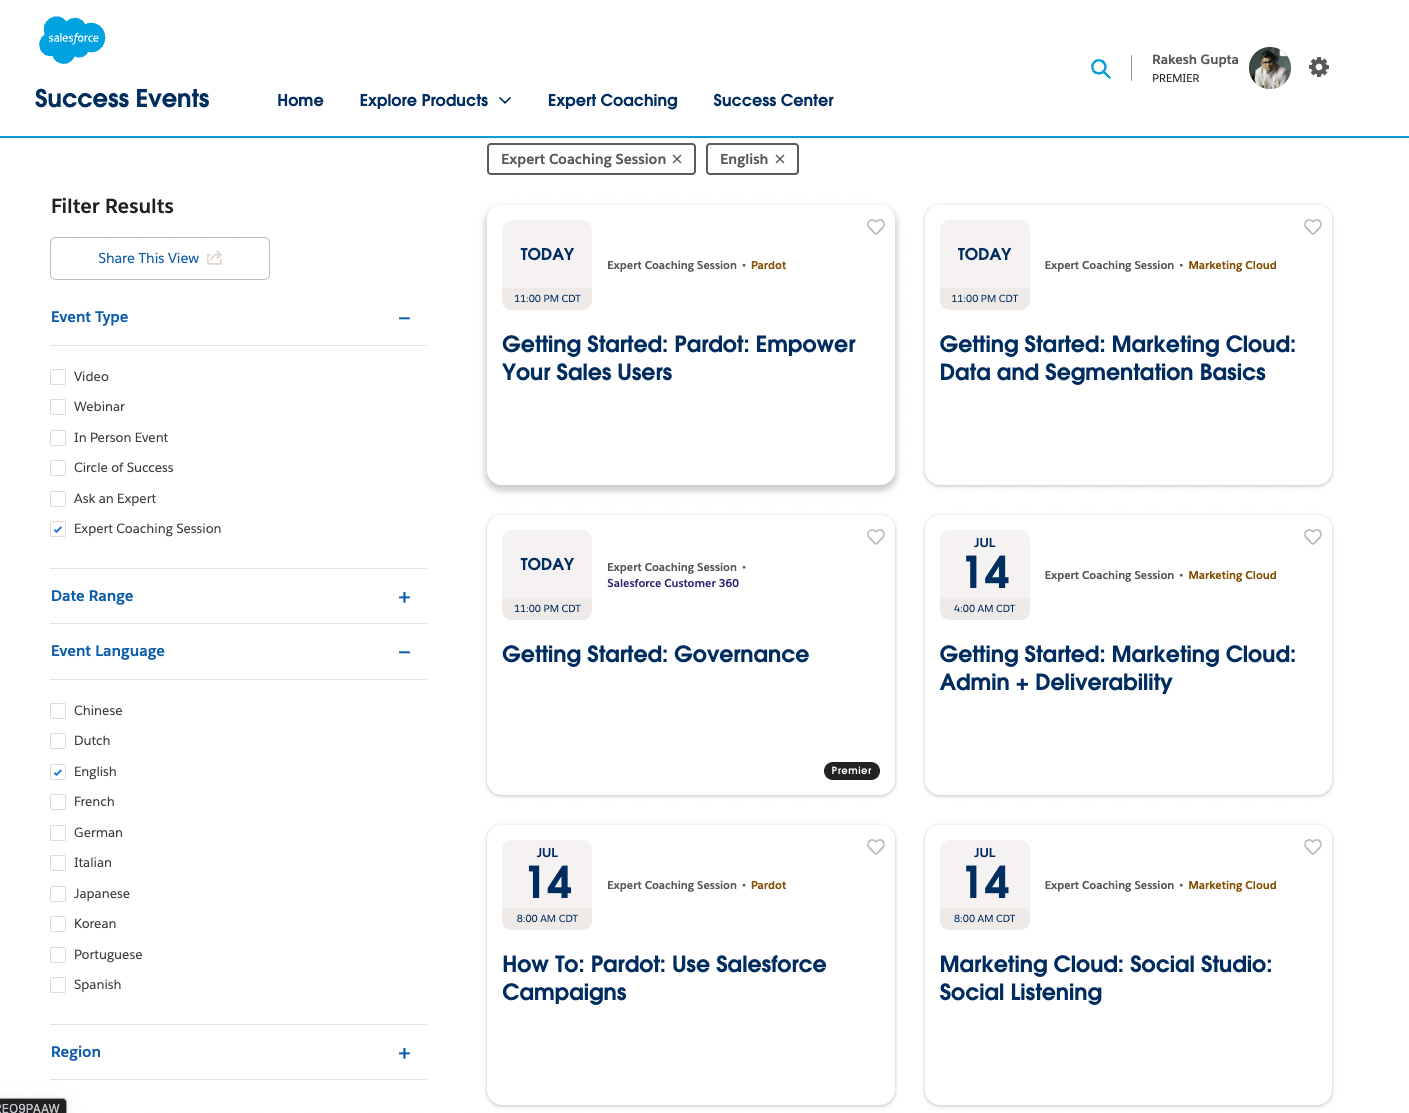The width and height of the screenshot is (1409, 1113).
Task: Open Getting Started: Governance event
Action: 655,654
